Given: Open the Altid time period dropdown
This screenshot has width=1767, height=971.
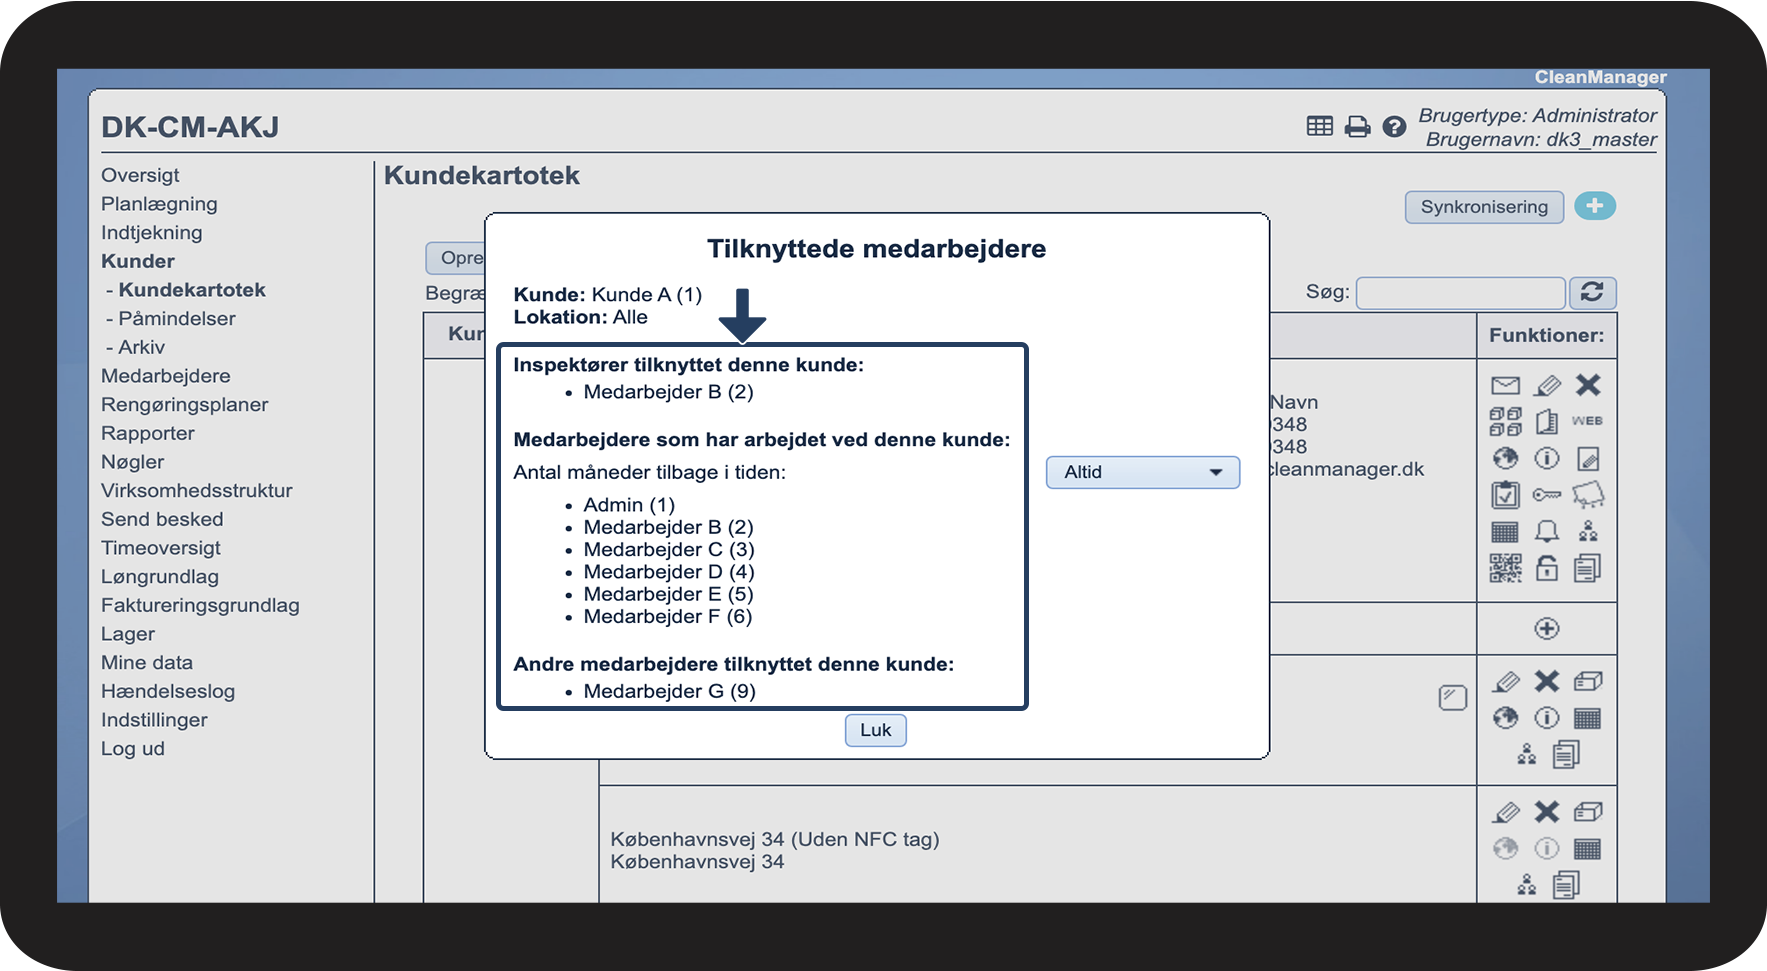Looking at the screenshot, I should point(1142,472).
